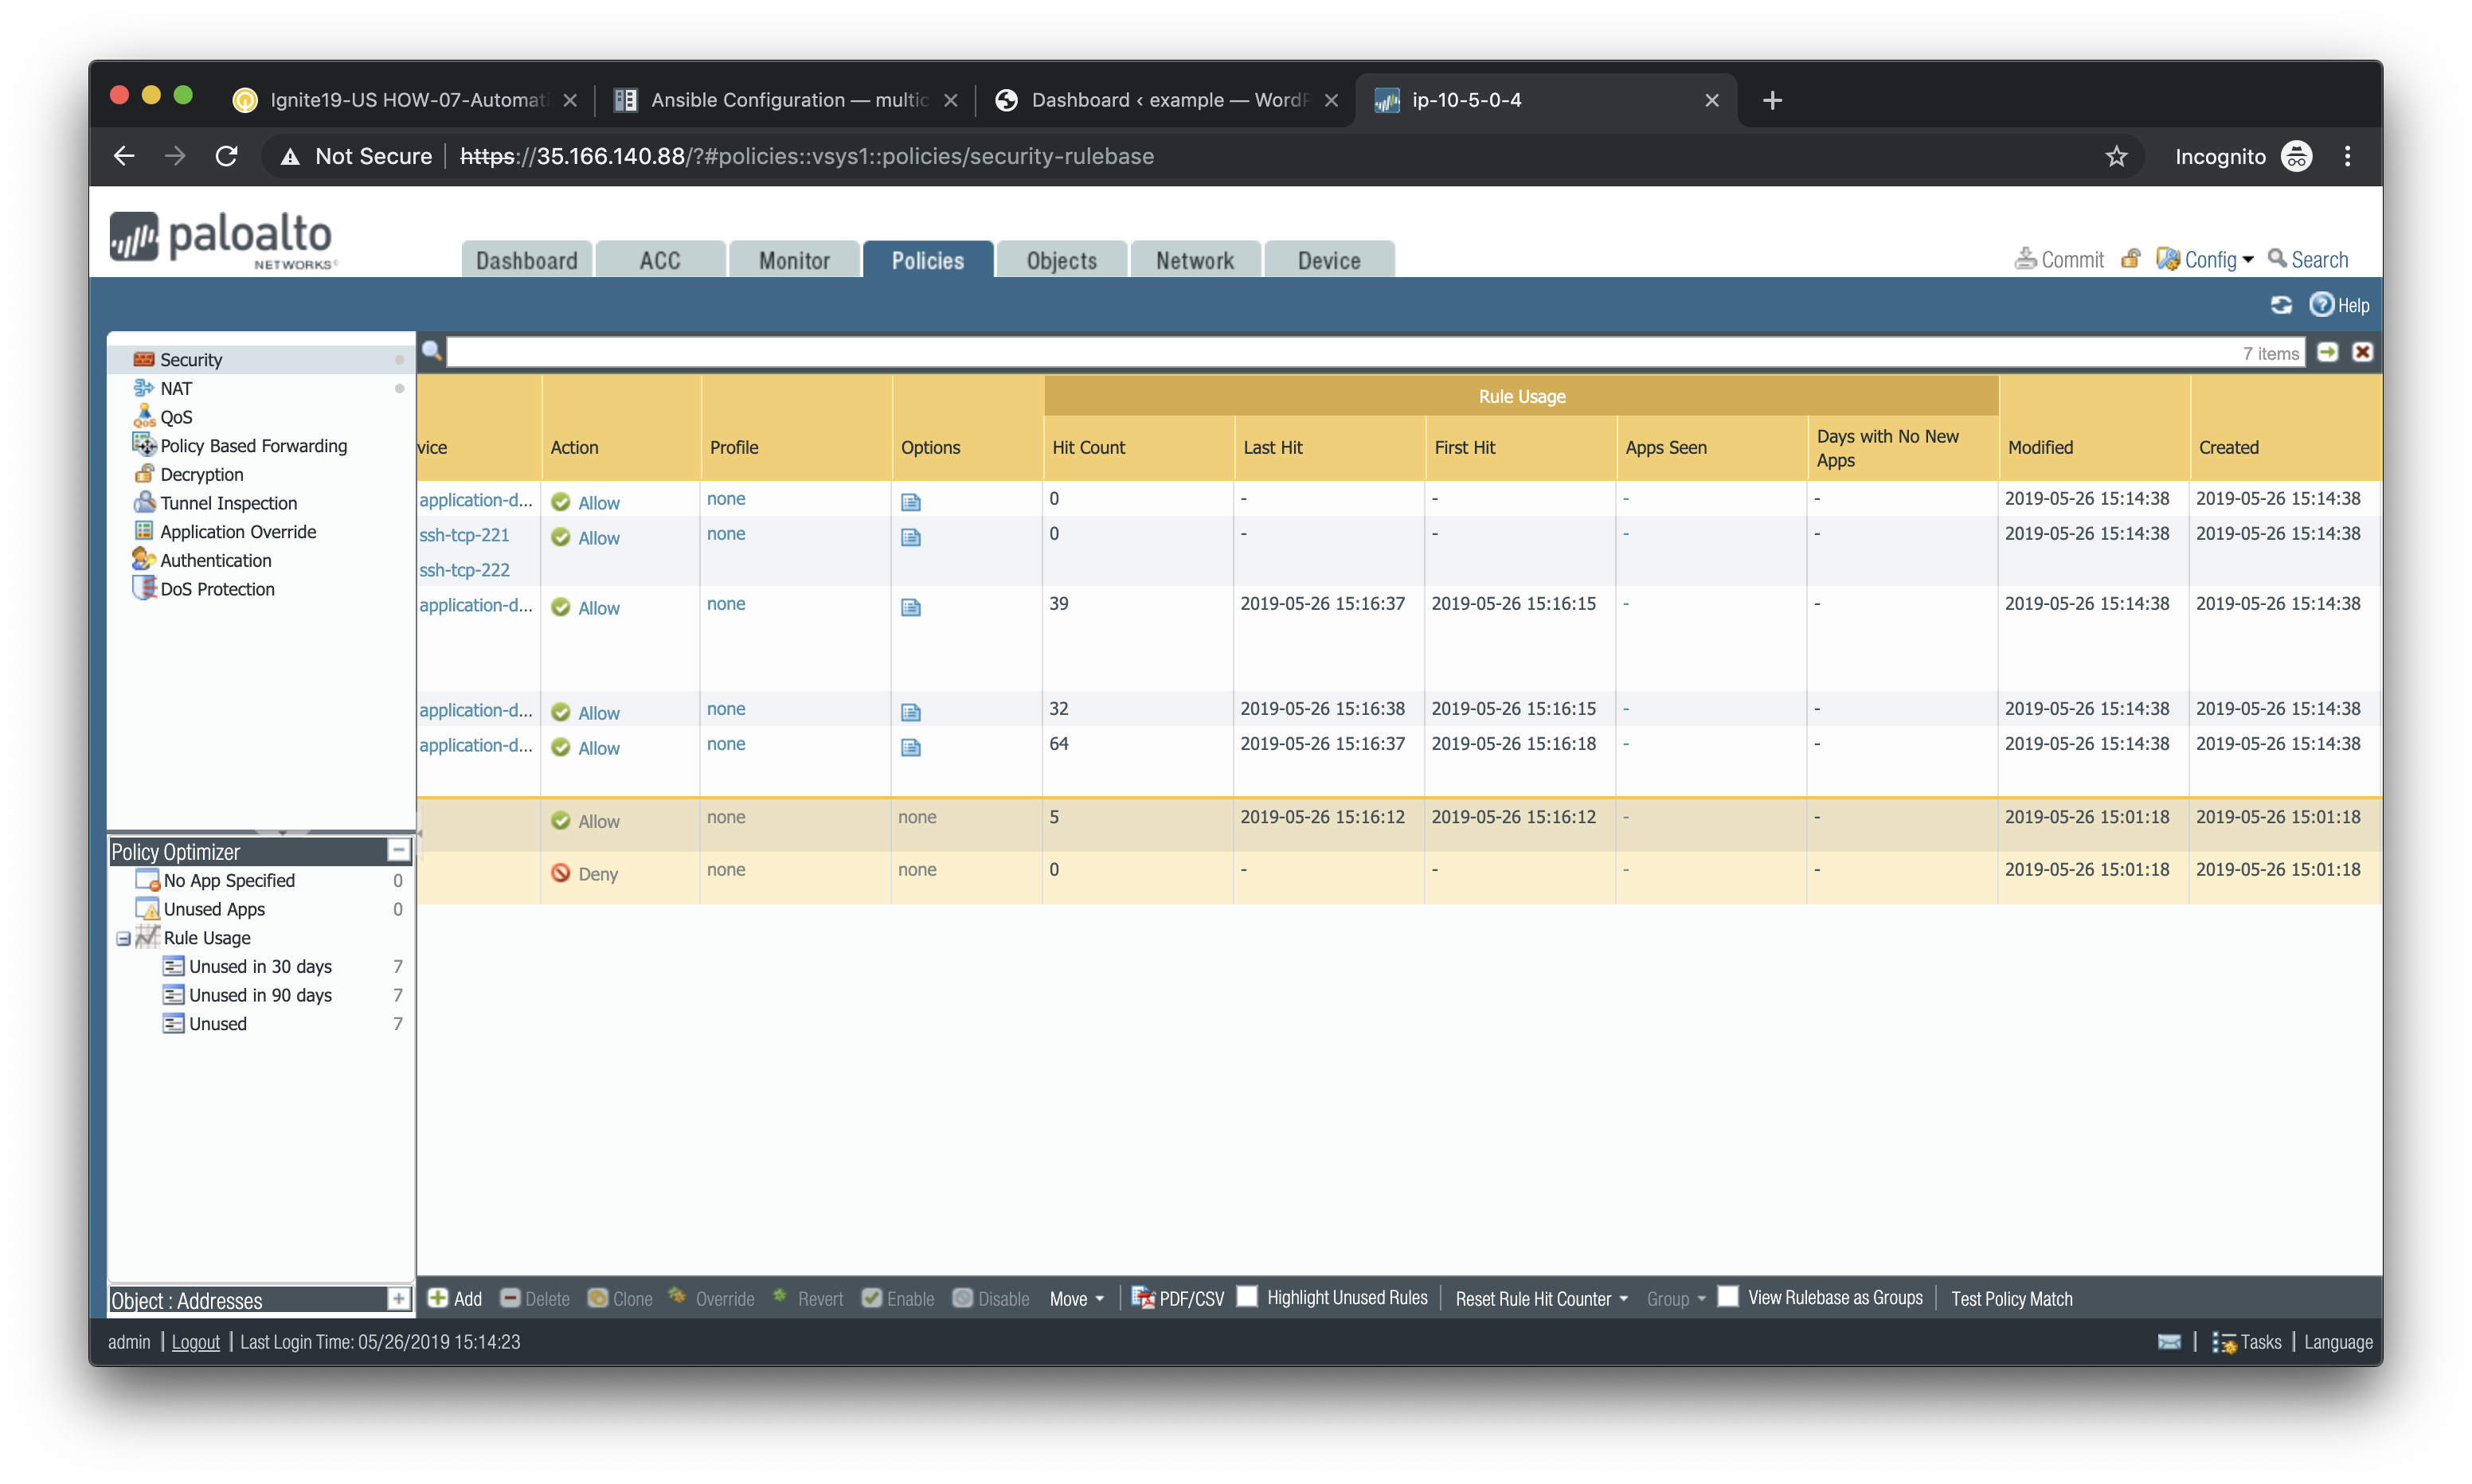Click Test Policy Match button

click(x=2011, y=1298)
